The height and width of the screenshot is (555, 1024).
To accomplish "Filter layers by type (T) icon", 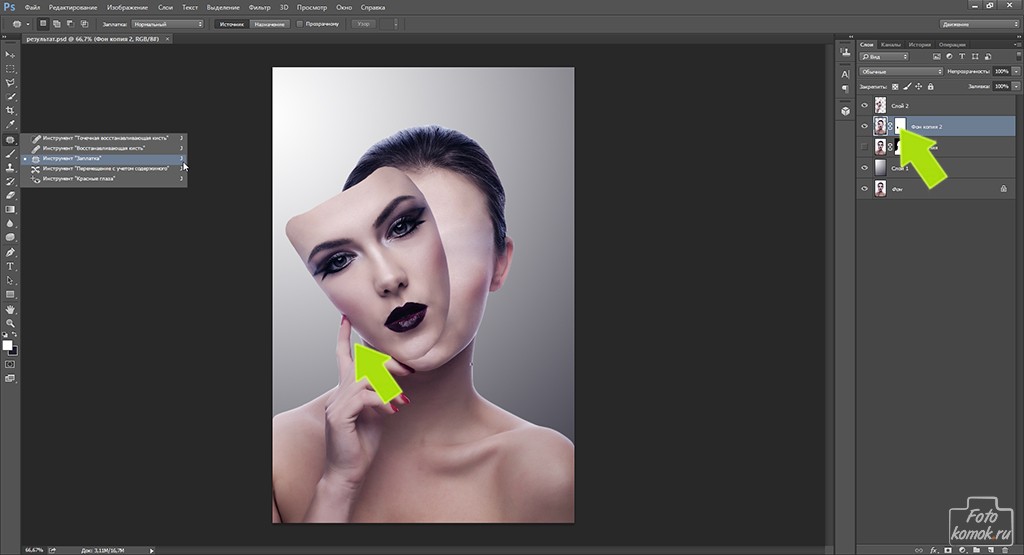I will tap(962, 57).
